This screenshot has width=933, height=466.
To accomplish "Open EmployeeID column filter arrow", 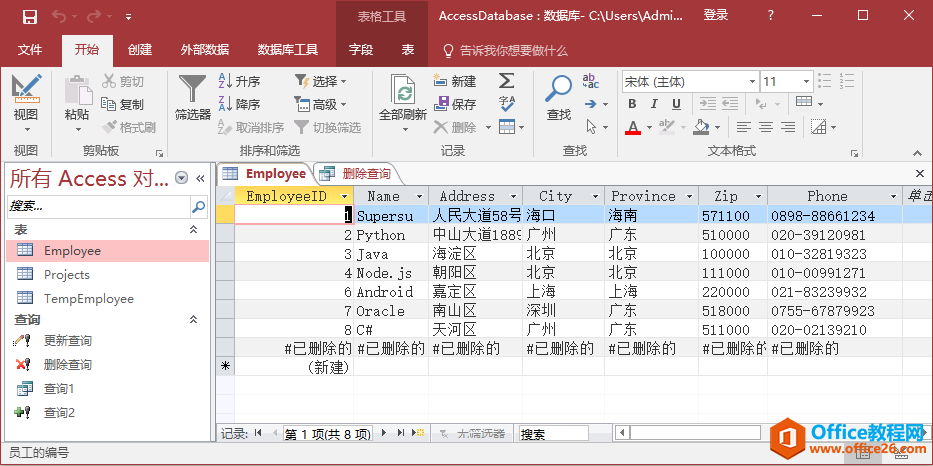I will 344,196.
